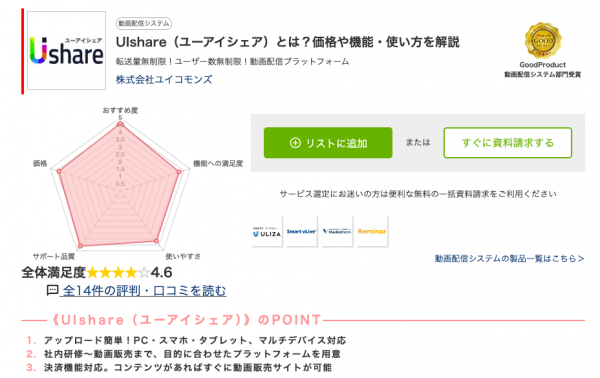The image size is (600, 378).
Task: Open 動画配信システムの製品一覧はこちら link
Action: [509, 259]
